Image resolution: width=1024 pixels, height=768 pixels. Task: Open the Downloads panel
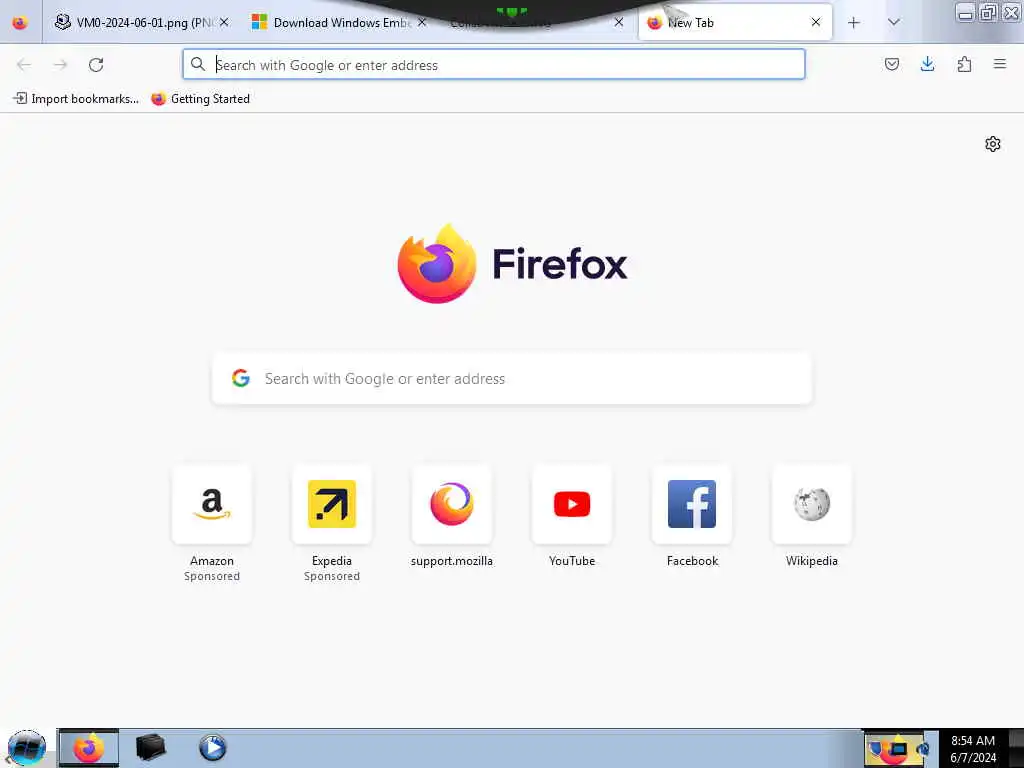pyautogui.click(x=927, y=64)
